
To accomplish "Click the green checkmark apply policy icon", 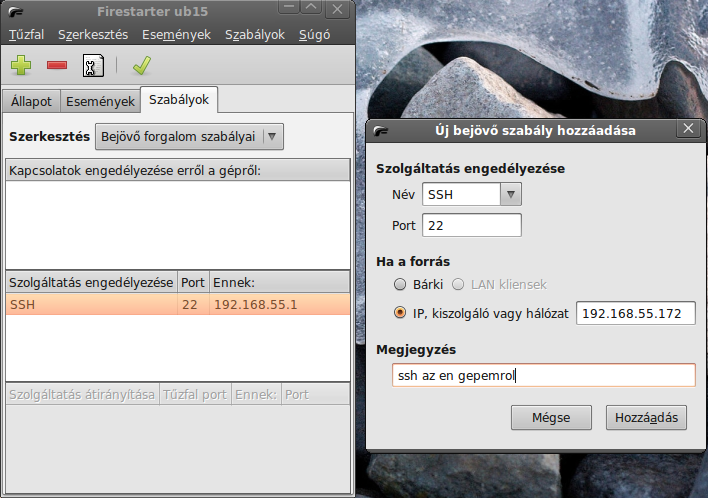I will (141, 66).
